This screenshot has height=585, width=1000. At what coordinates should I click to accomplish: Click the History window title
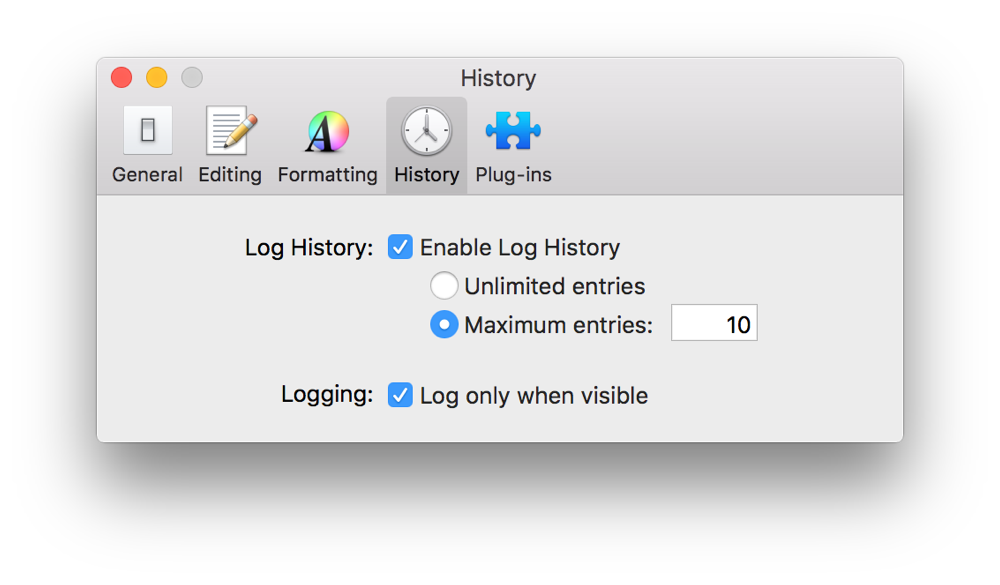coord(498,78)
